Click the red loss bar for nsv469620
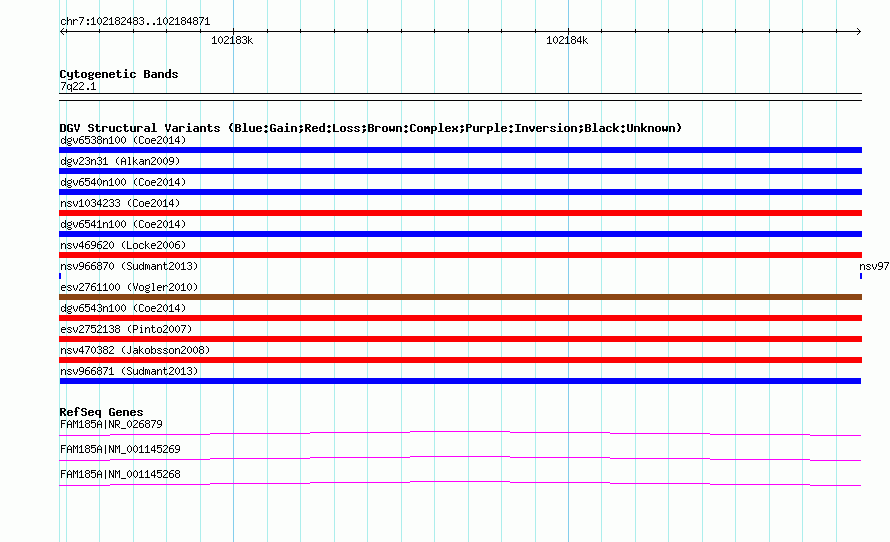Screen dimensions: 890x542 (x=460, y=255)
